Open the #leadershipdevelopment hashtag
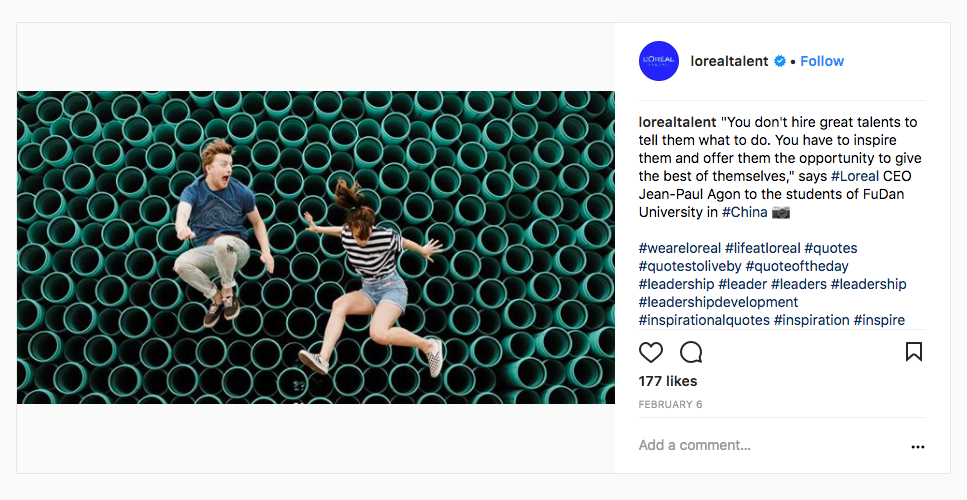Screen dimensions: 967x500 [x=718, y=302]
